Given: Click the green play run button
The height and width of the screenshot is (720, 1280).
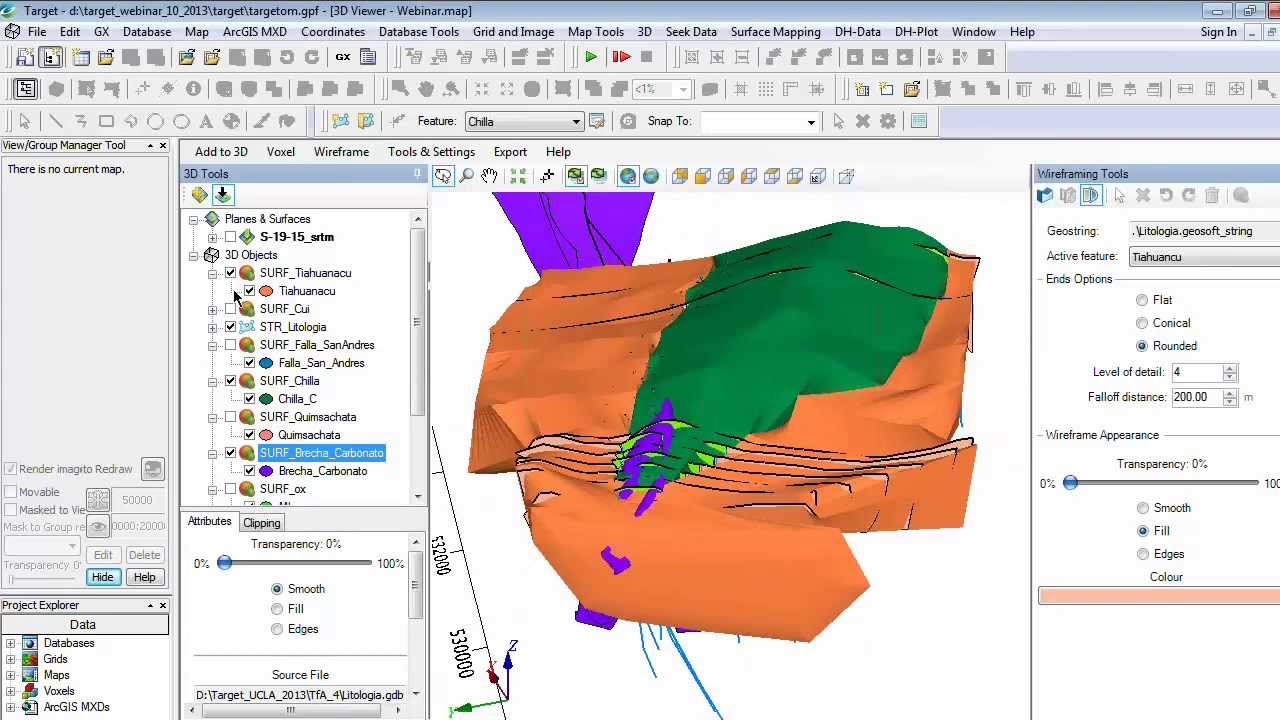Looking at the screenshot, I should point(591,57).
